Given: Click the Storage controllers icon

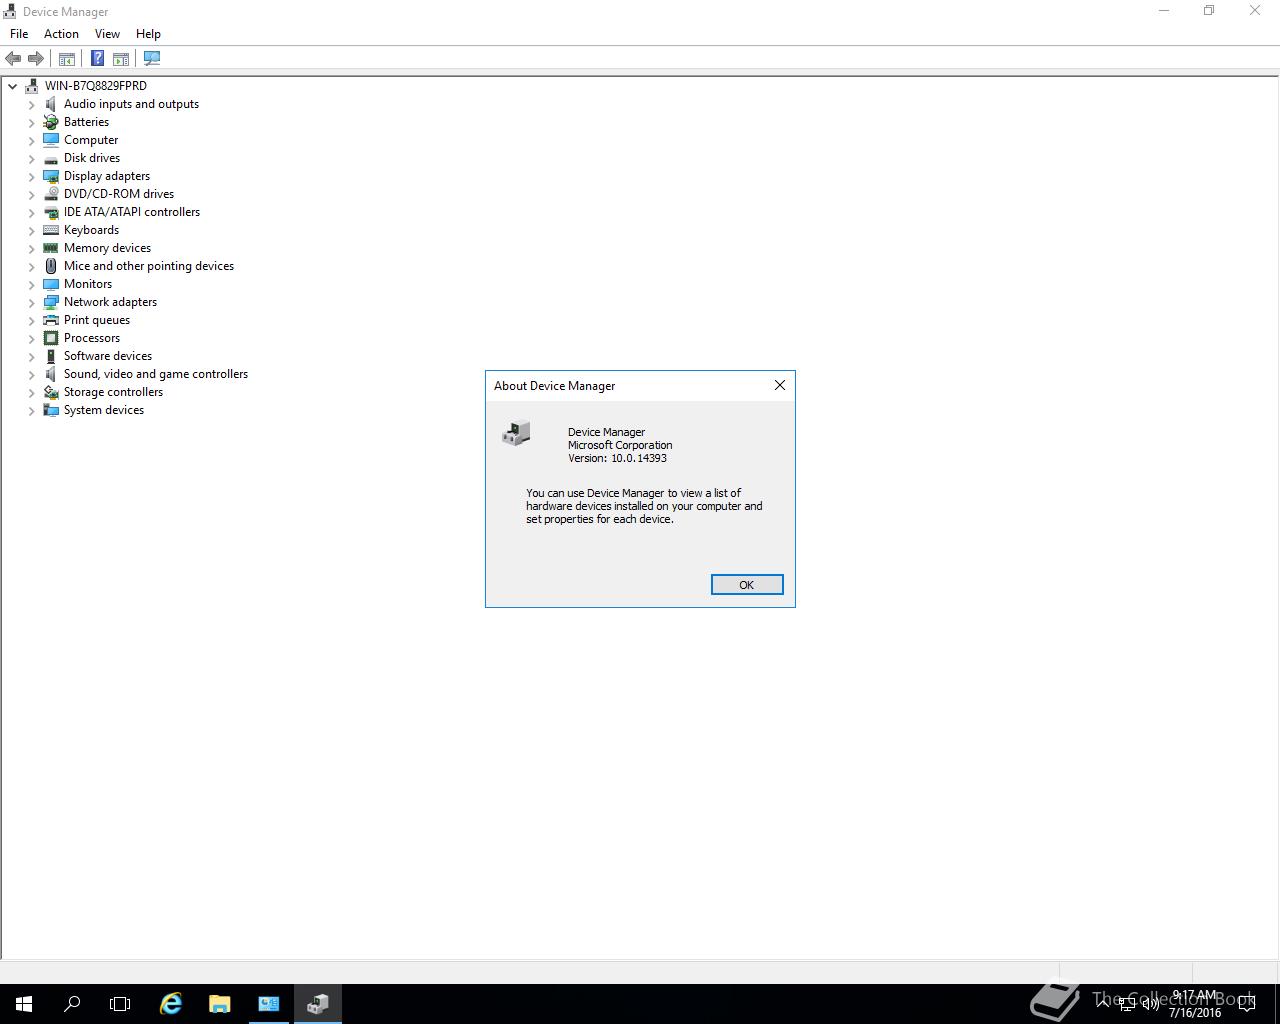Looking at the screenshot, I should tap(51, 392).
